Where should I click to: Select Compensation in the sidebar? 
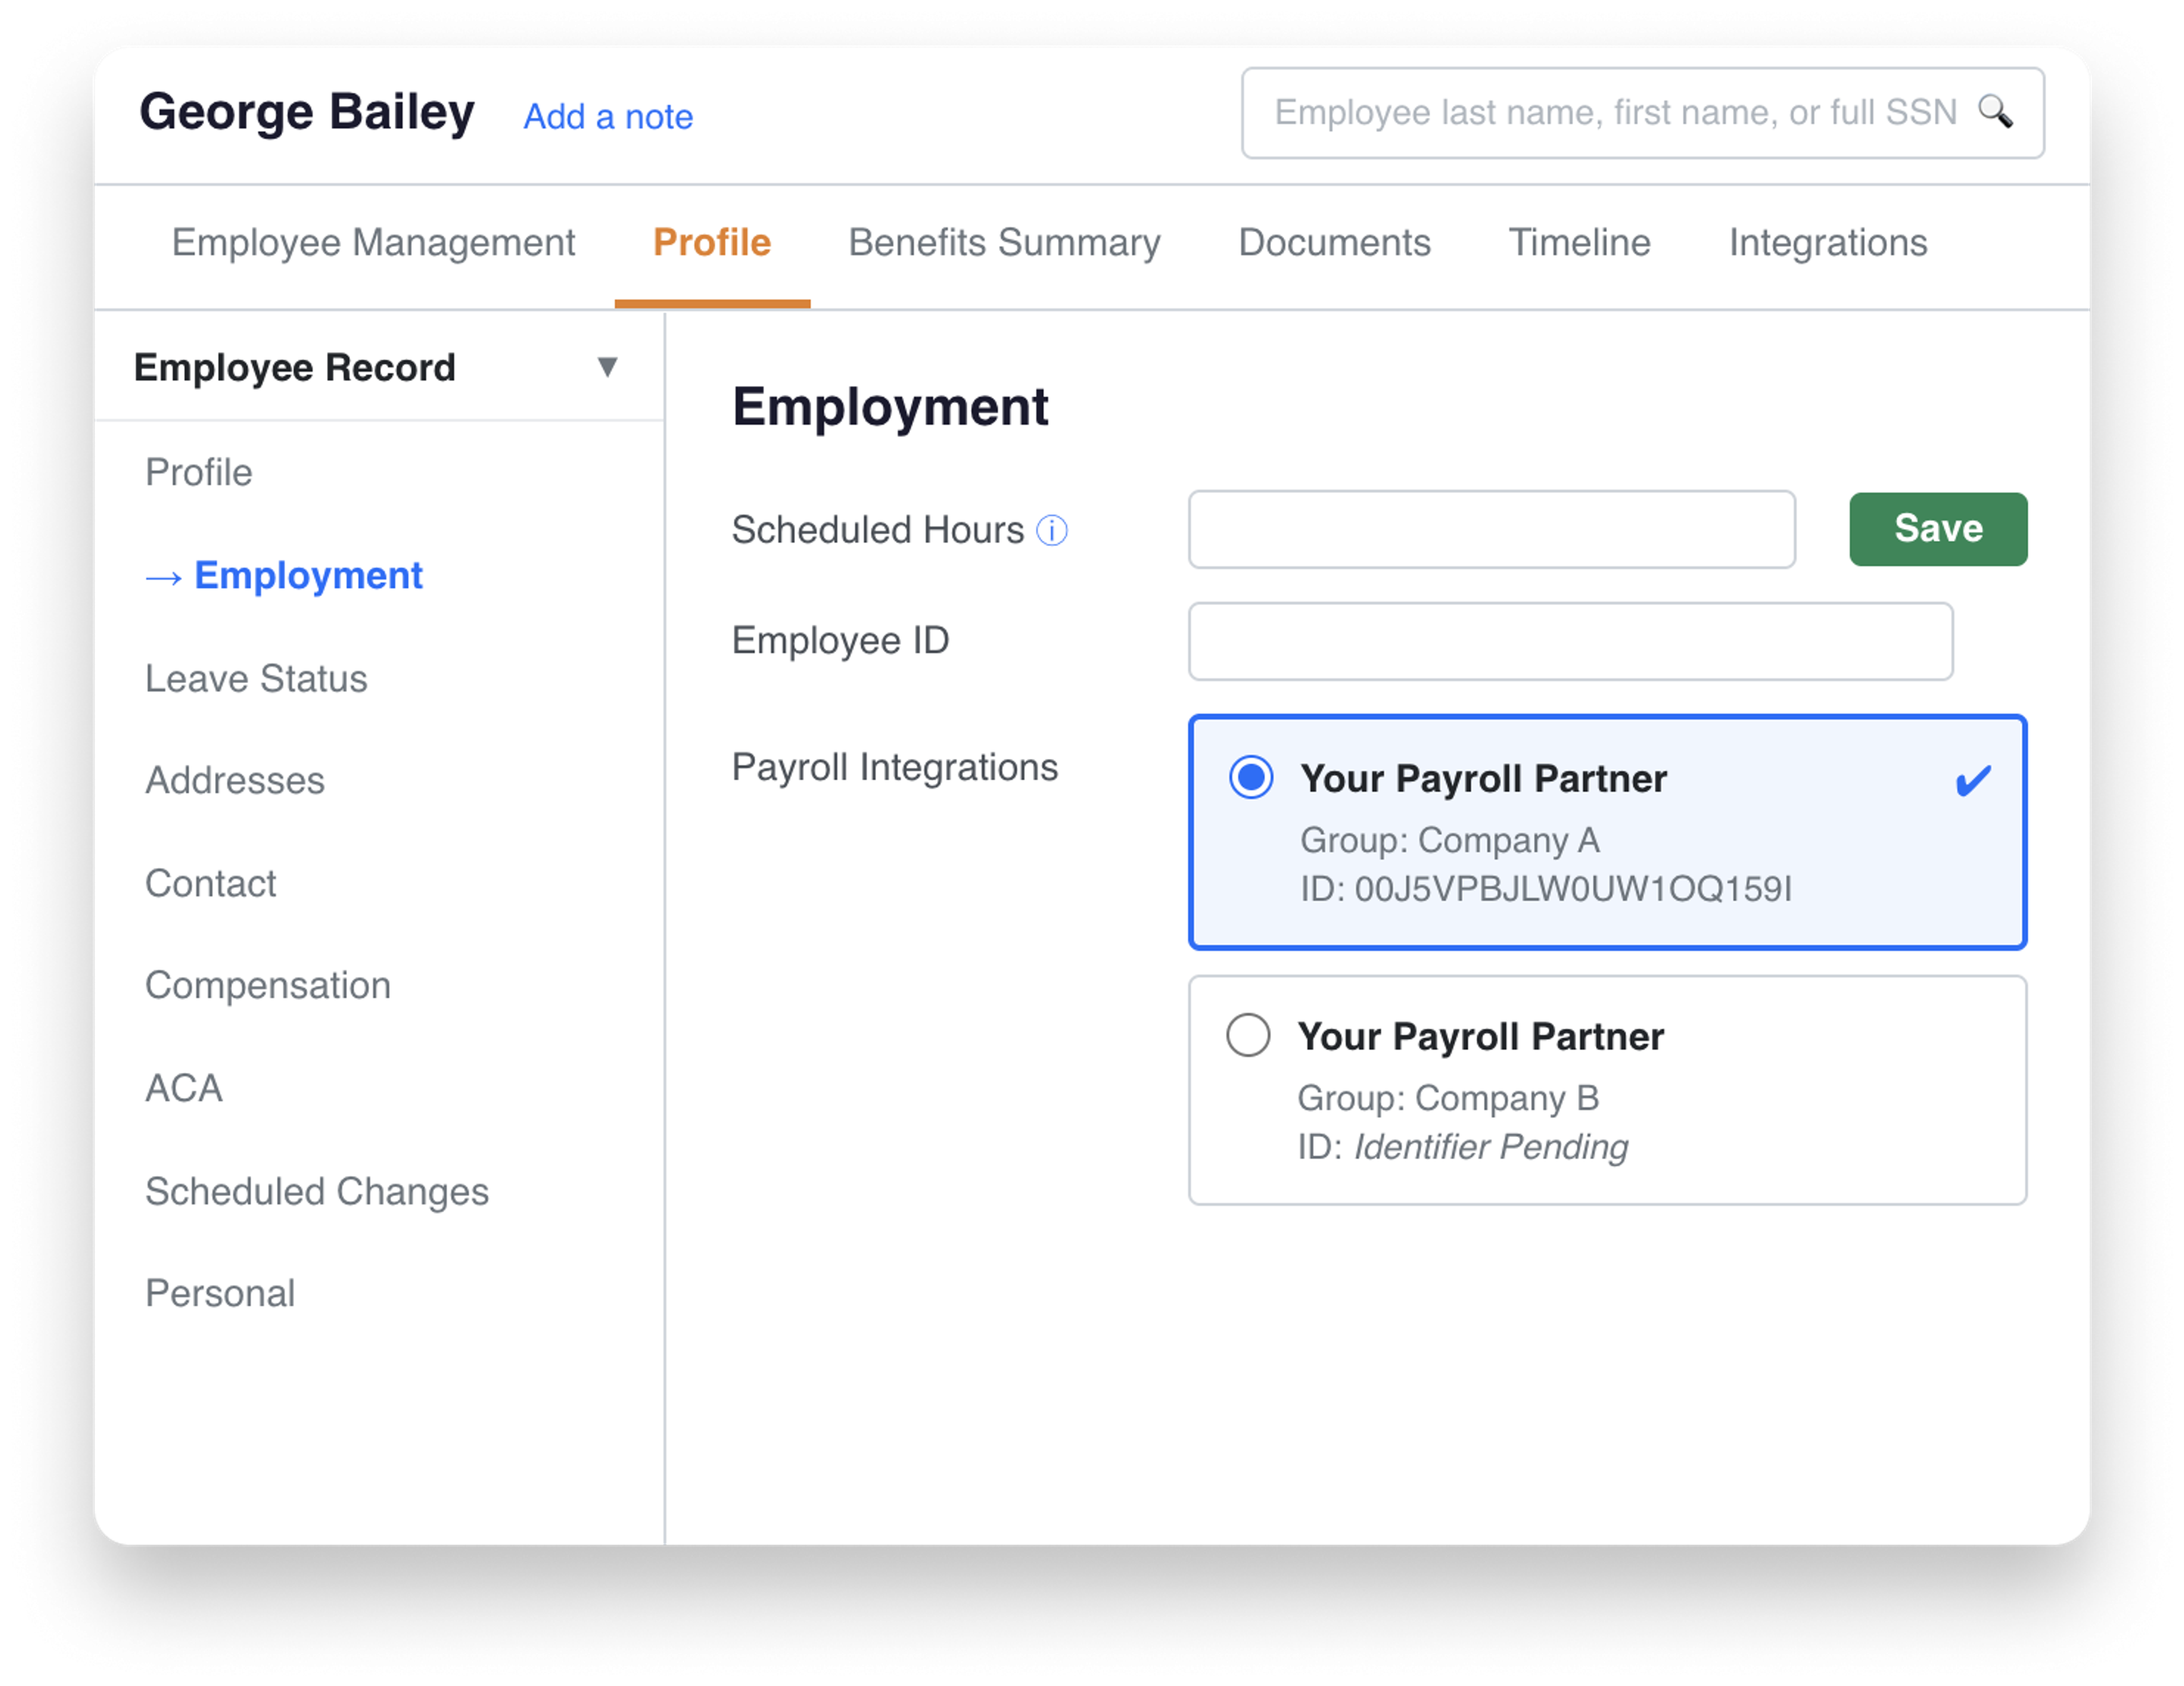tap(268, 986)
